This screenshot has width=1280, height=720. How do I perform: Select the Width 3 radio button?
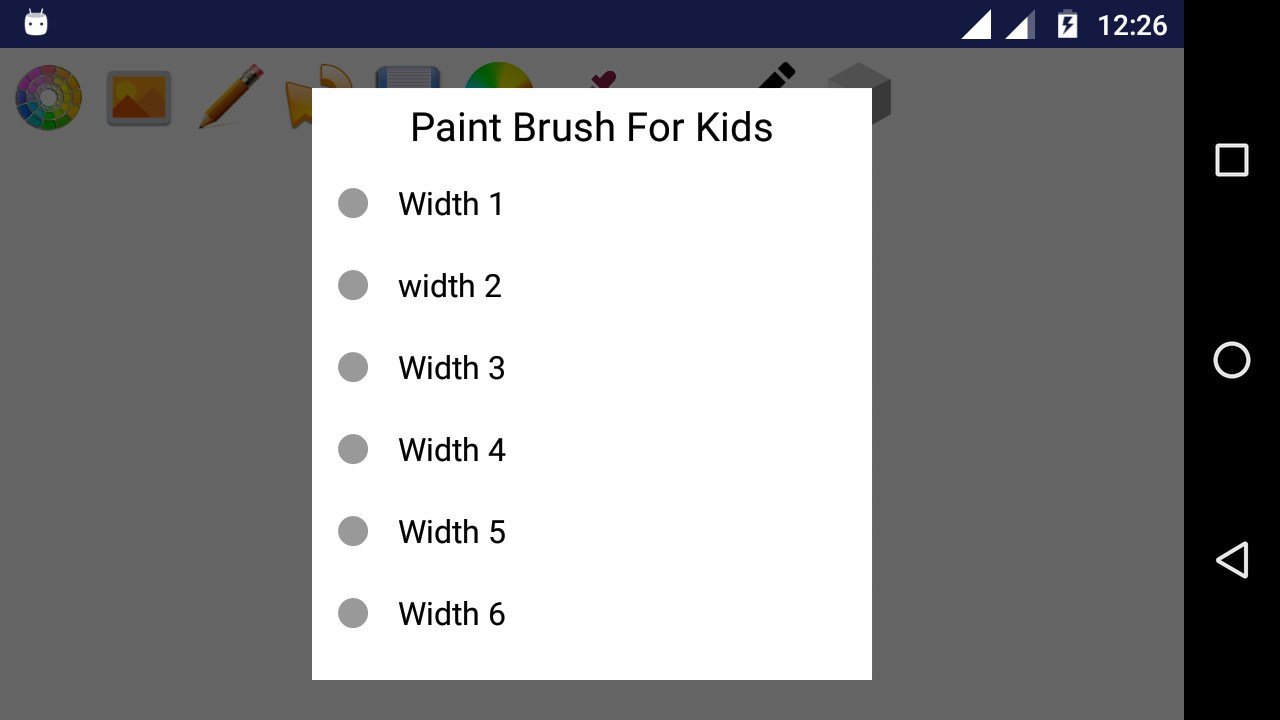(353, 367)
